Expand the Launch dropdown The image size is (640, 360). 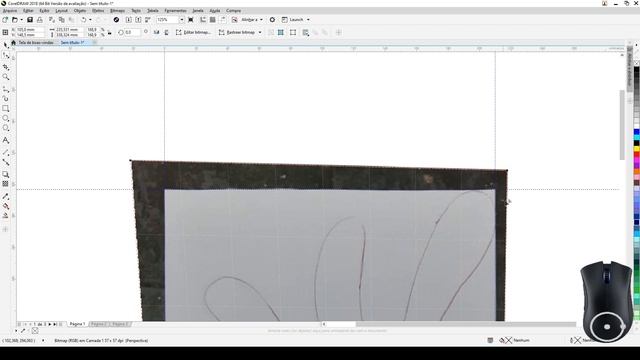308,20
